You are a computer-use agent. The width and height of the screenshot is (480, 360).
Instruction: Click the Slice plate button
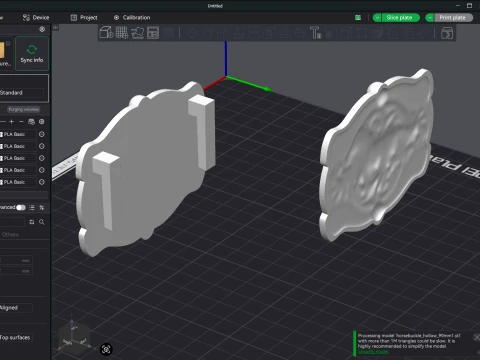(399, 17)
